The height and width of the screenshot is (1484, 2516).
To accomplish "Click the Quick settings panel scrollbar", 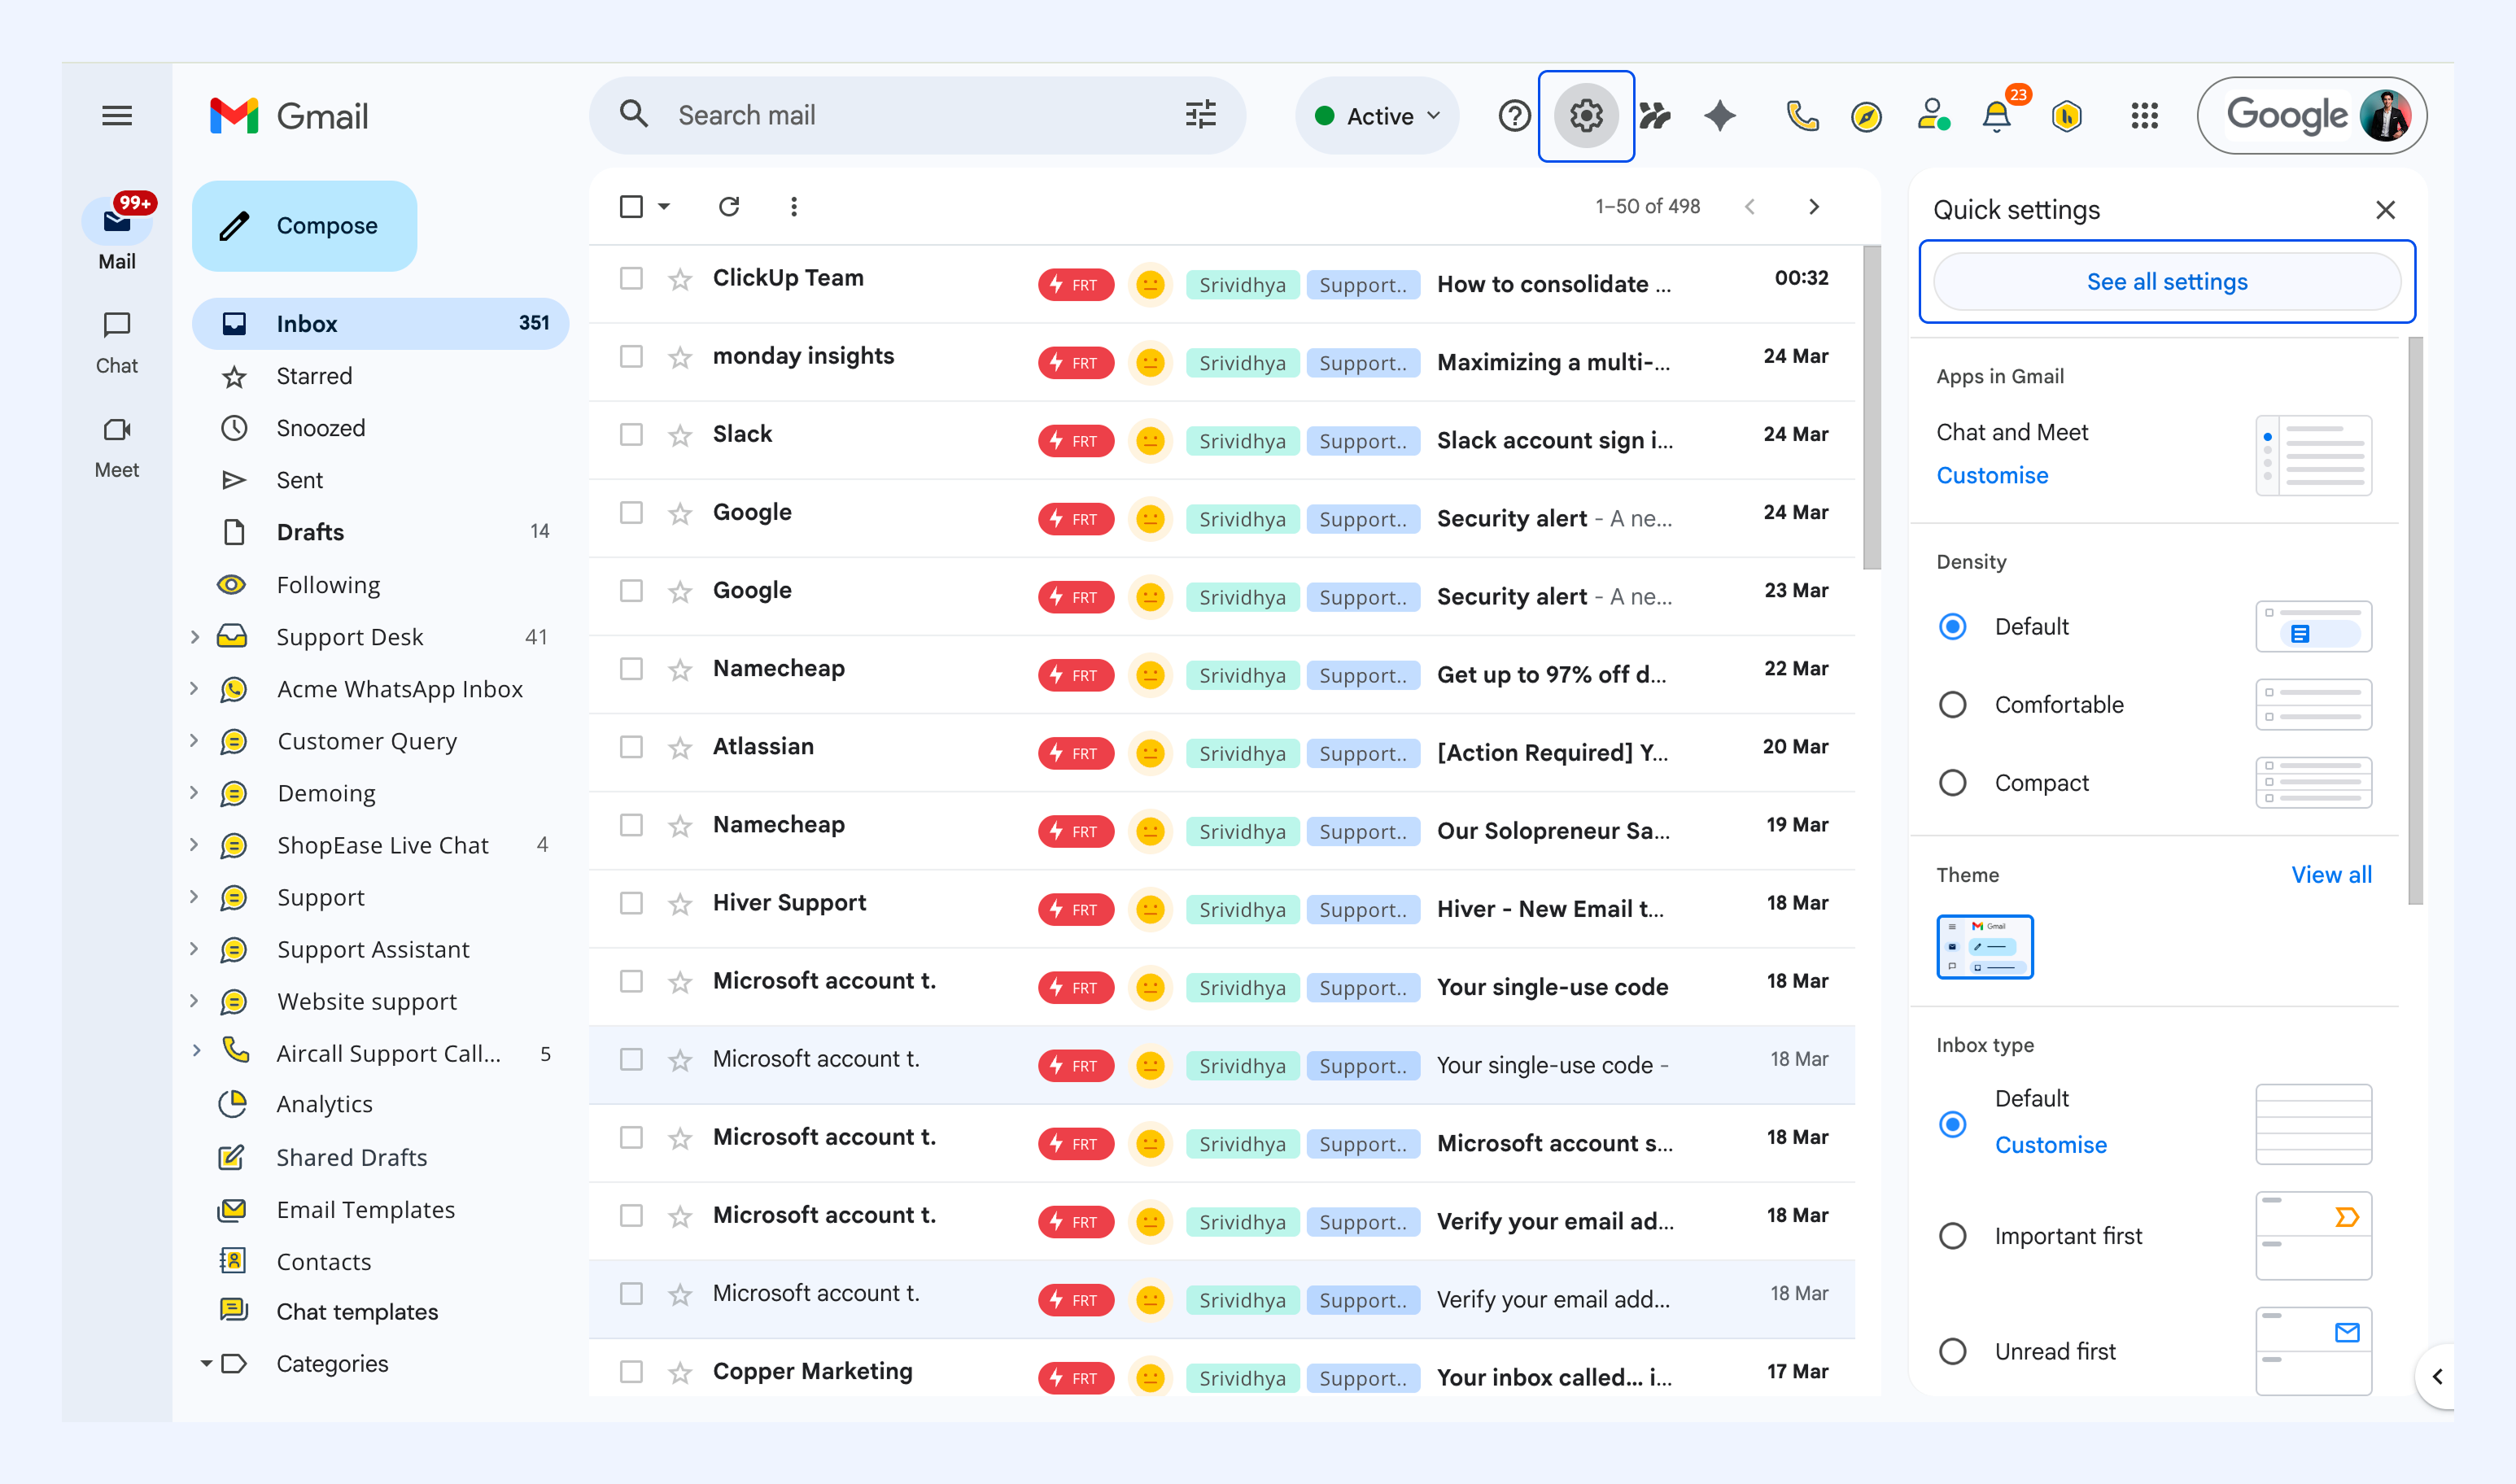I will tap(2415, 620).
